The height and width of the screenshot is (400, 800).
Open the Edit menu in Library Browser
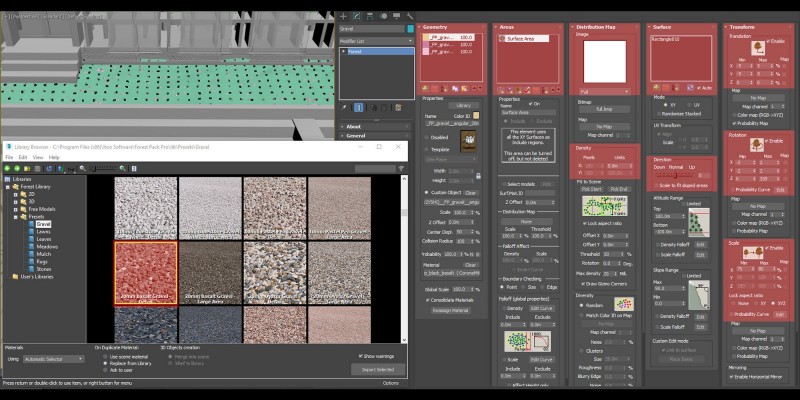24,157
